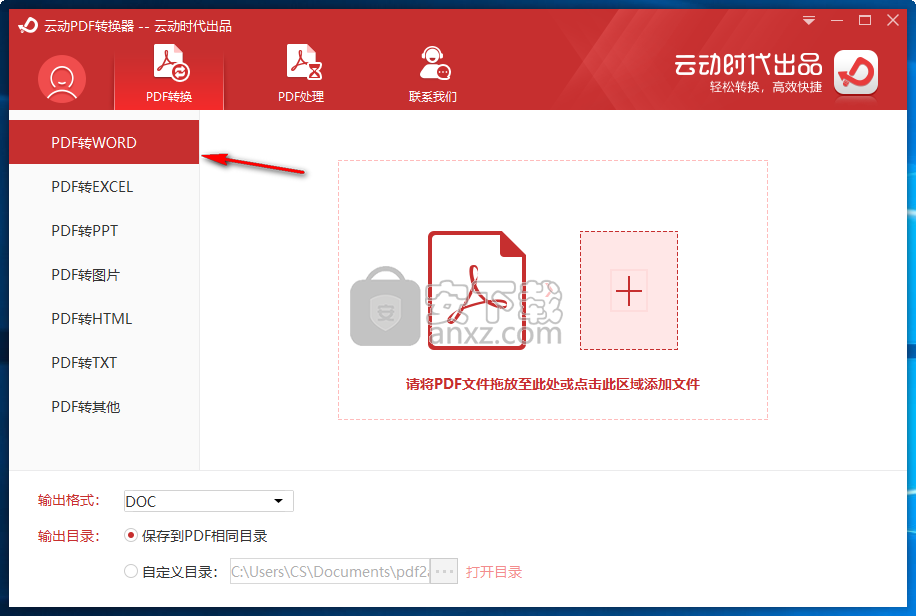Select PDF转图片 option

click(86, 275)
